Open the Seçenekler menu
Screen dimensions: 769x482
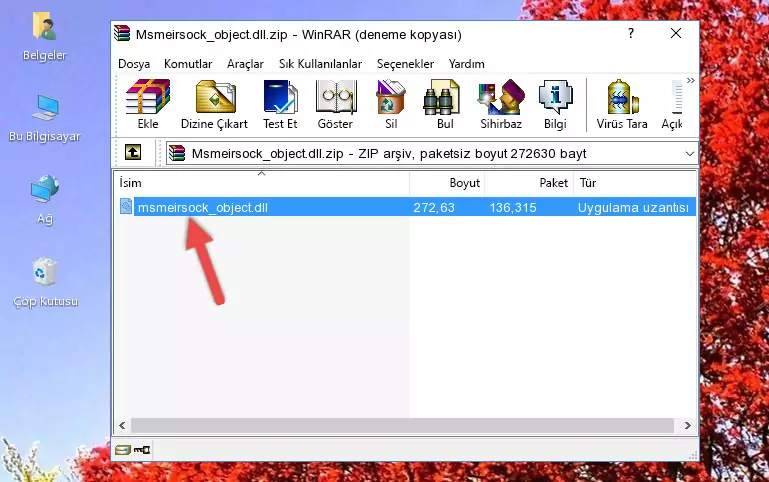tap(405, 64)
